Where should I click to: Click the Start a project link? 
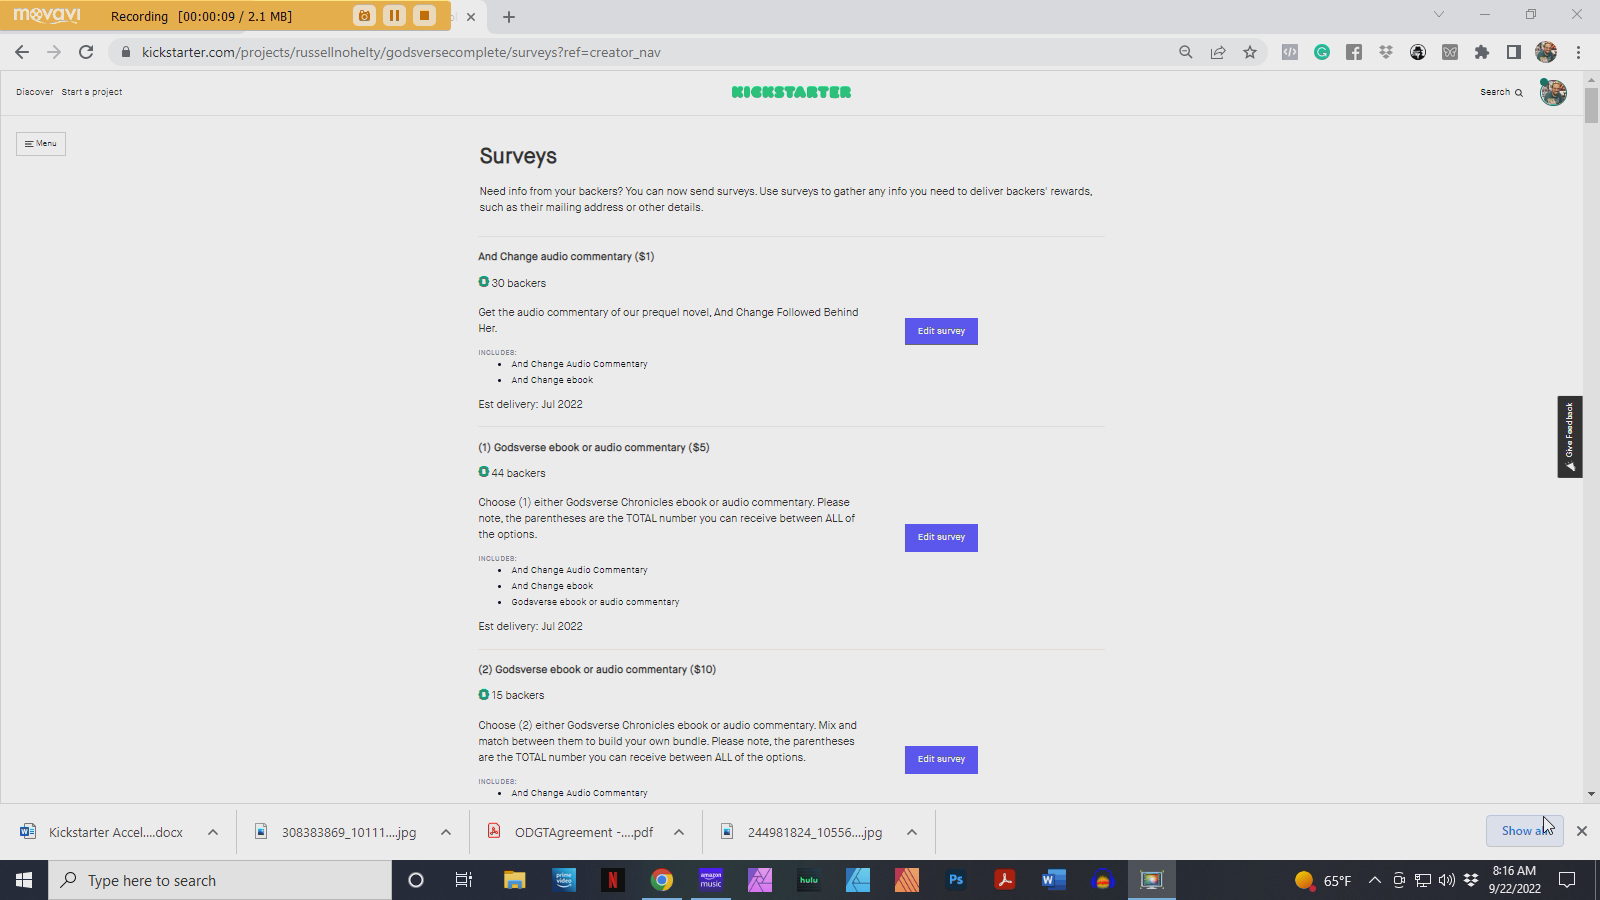pyautogui.click(x=91, y=91)
